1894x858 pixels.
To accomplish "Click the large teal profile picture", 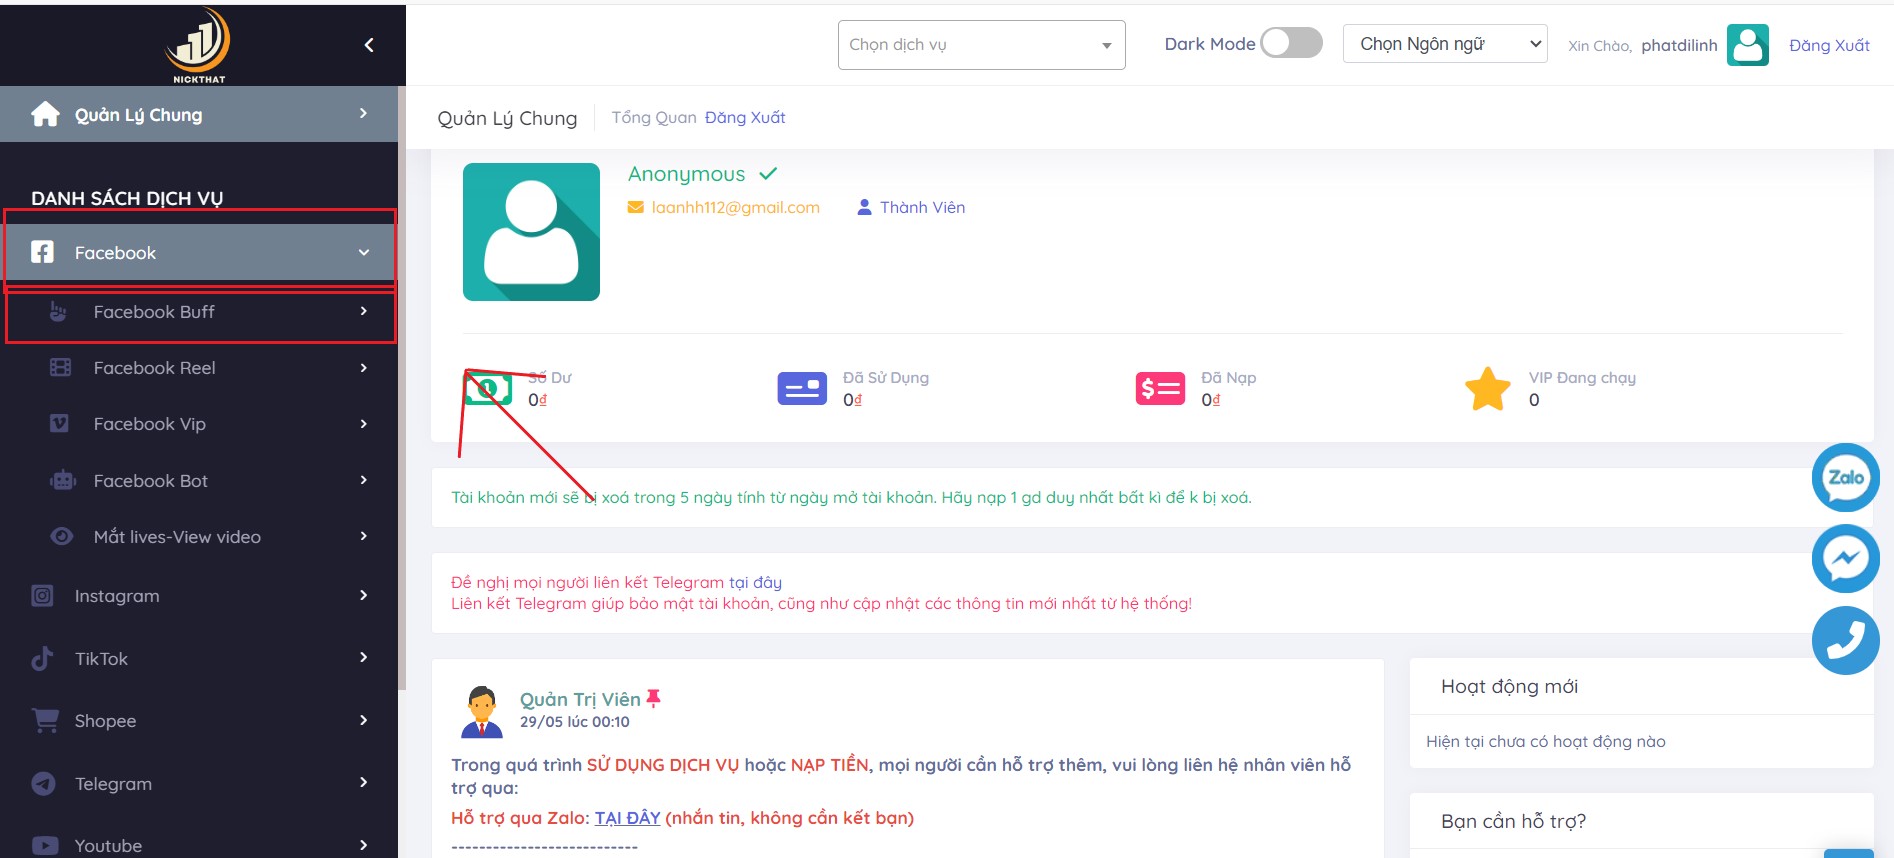I will pyautogui.click(x=531, y=232).
